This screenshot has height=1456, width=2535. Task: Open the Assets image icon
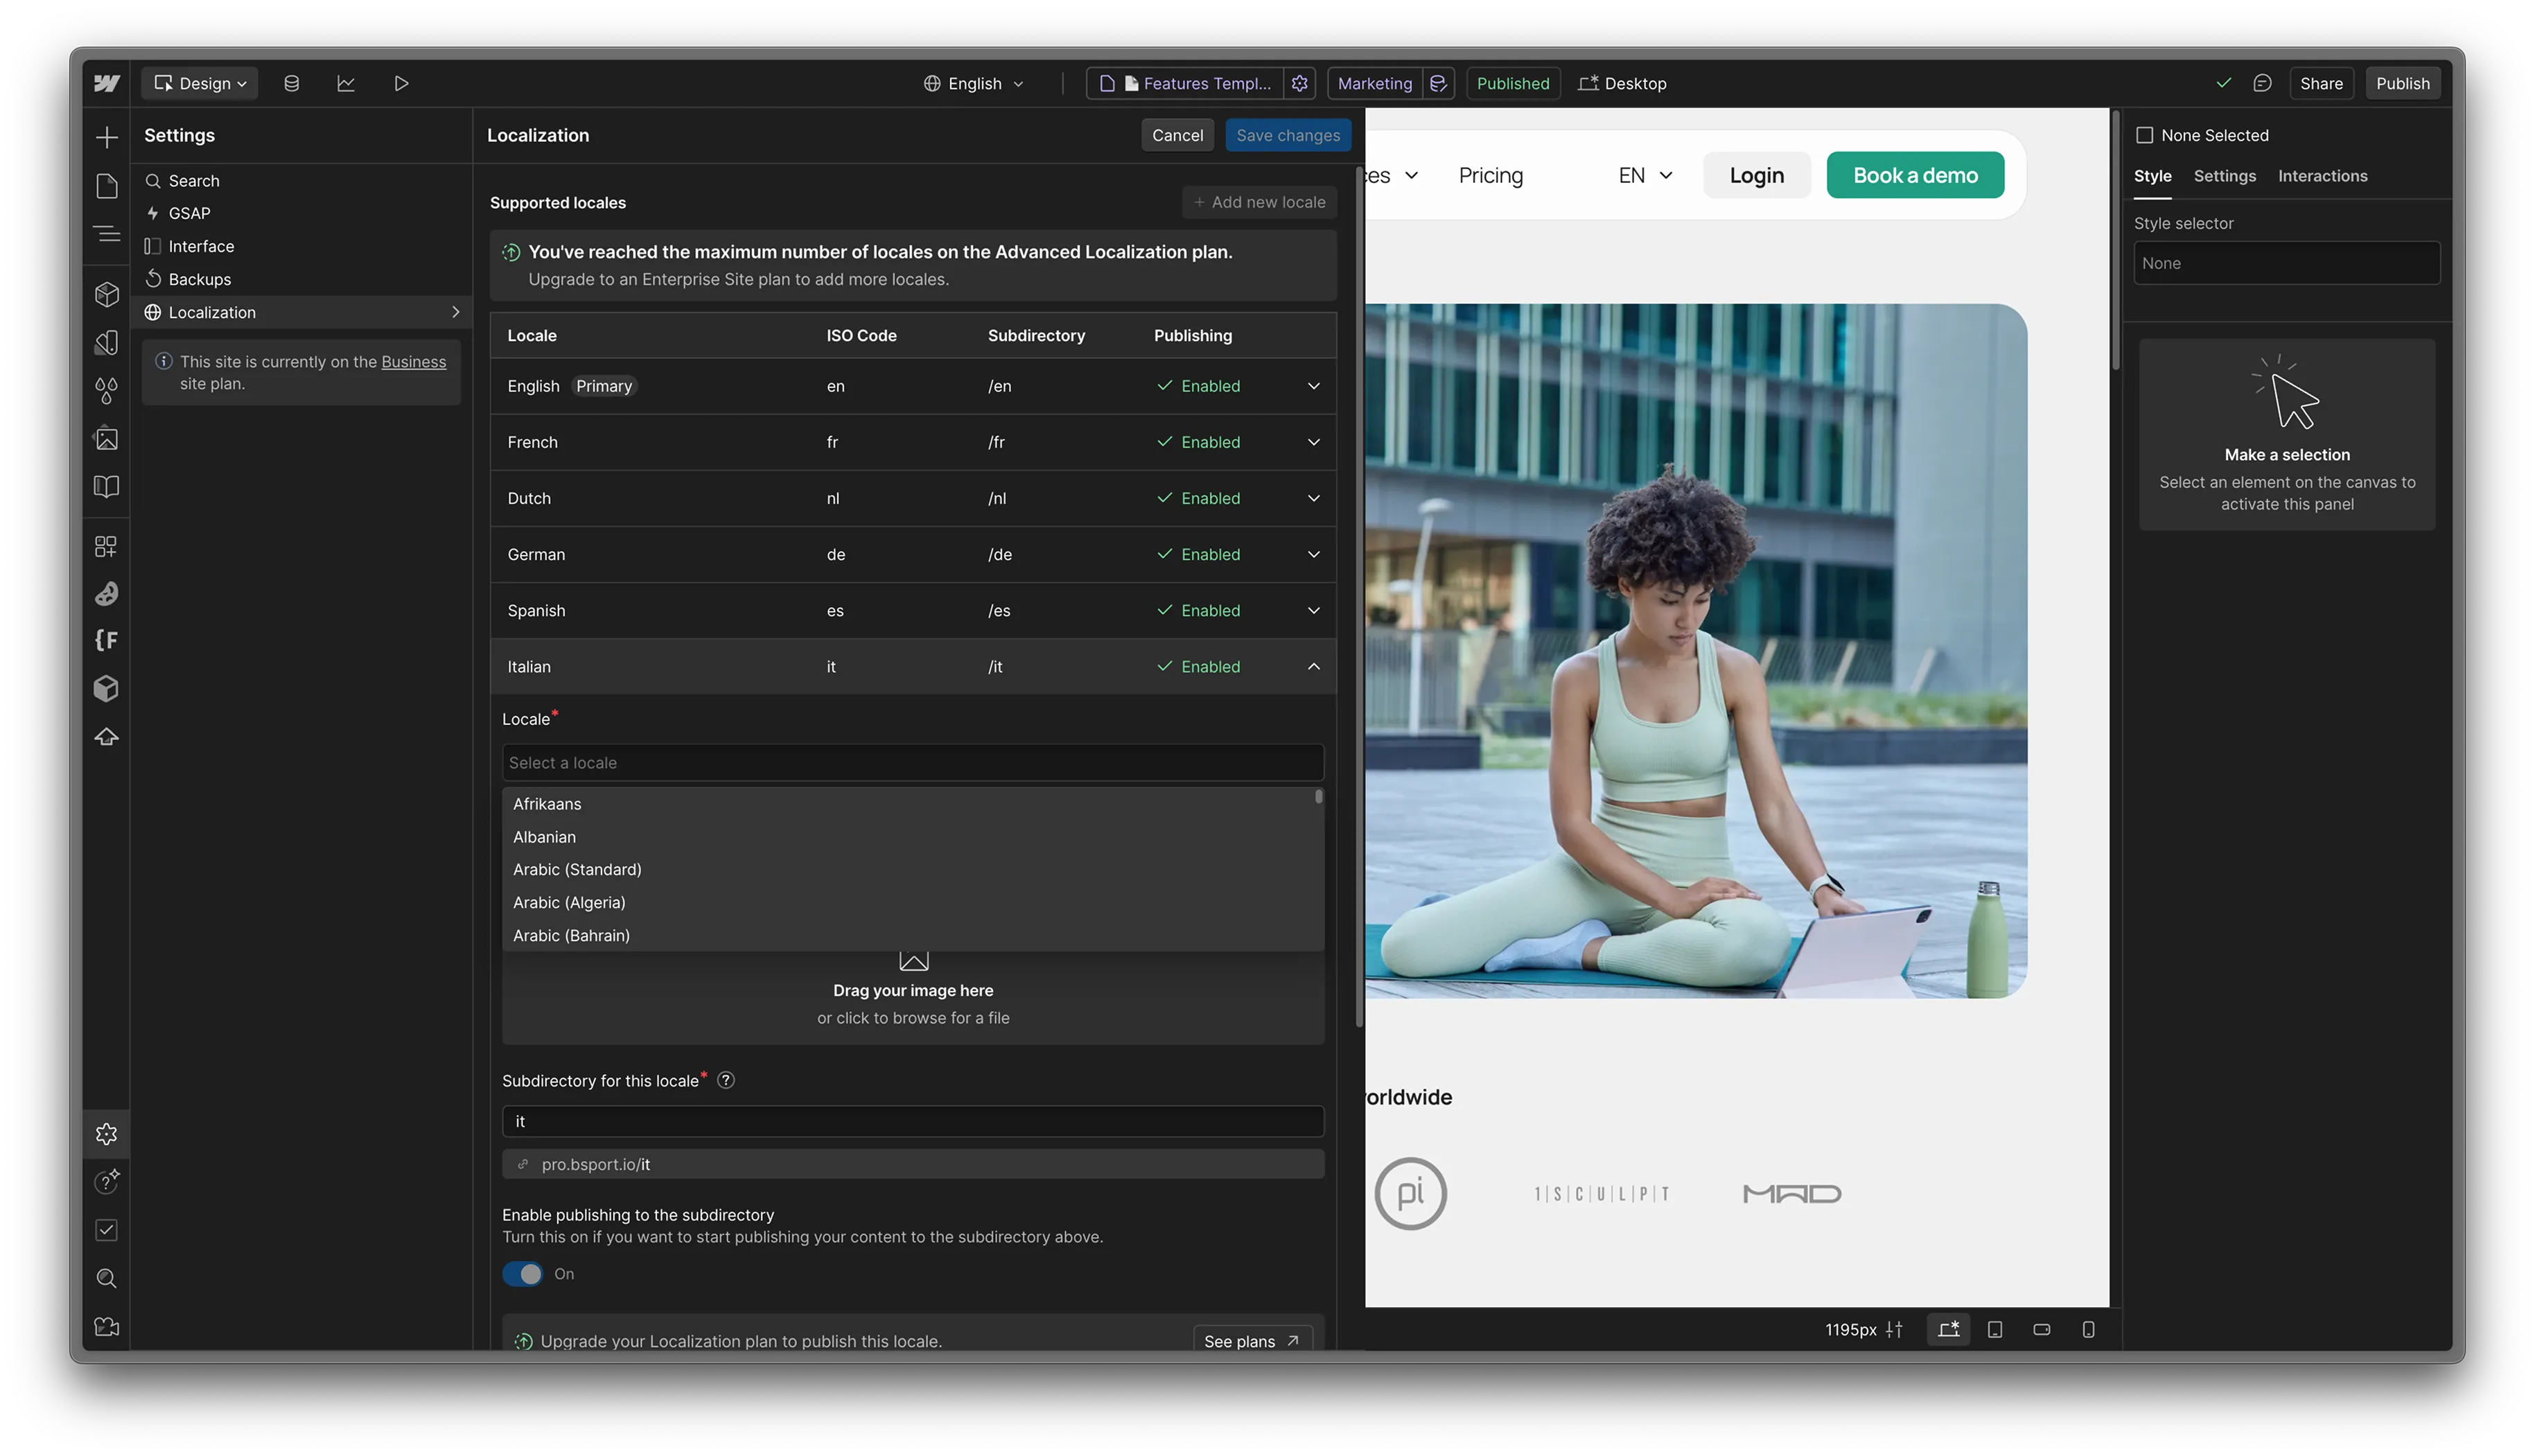point(106,438)
